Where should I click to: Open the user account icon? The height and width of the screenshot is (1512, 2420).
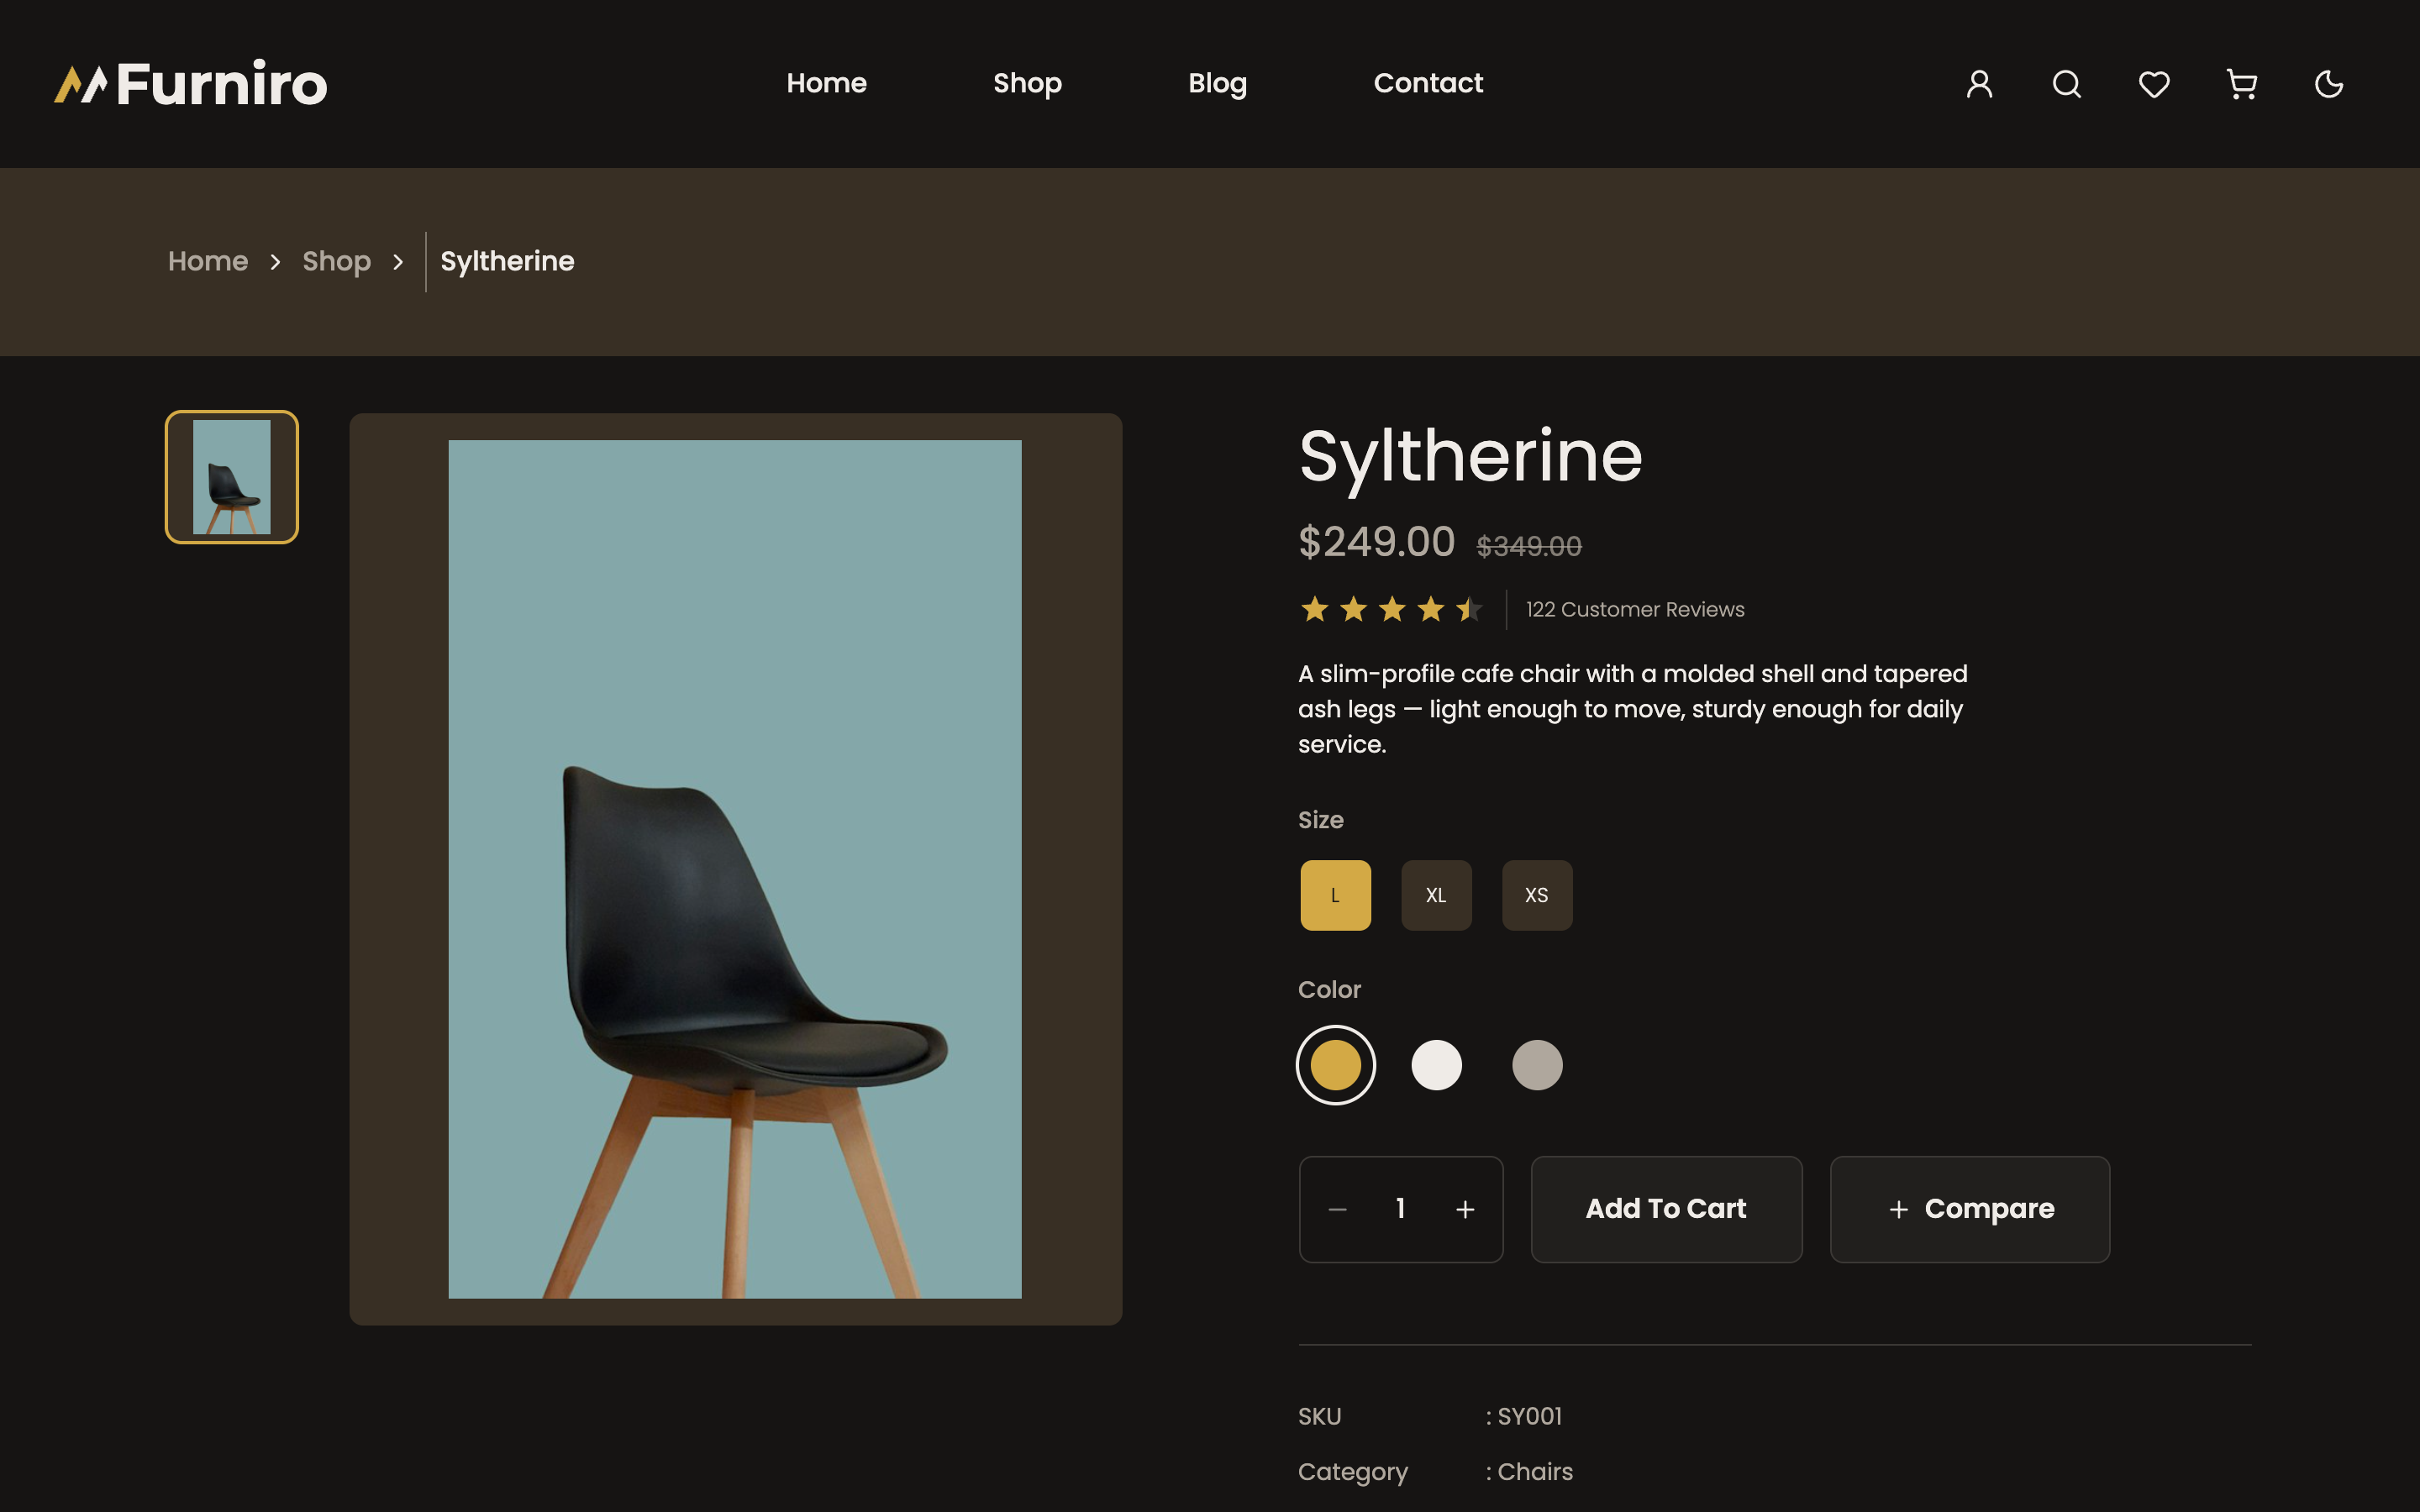point(1979,84)
